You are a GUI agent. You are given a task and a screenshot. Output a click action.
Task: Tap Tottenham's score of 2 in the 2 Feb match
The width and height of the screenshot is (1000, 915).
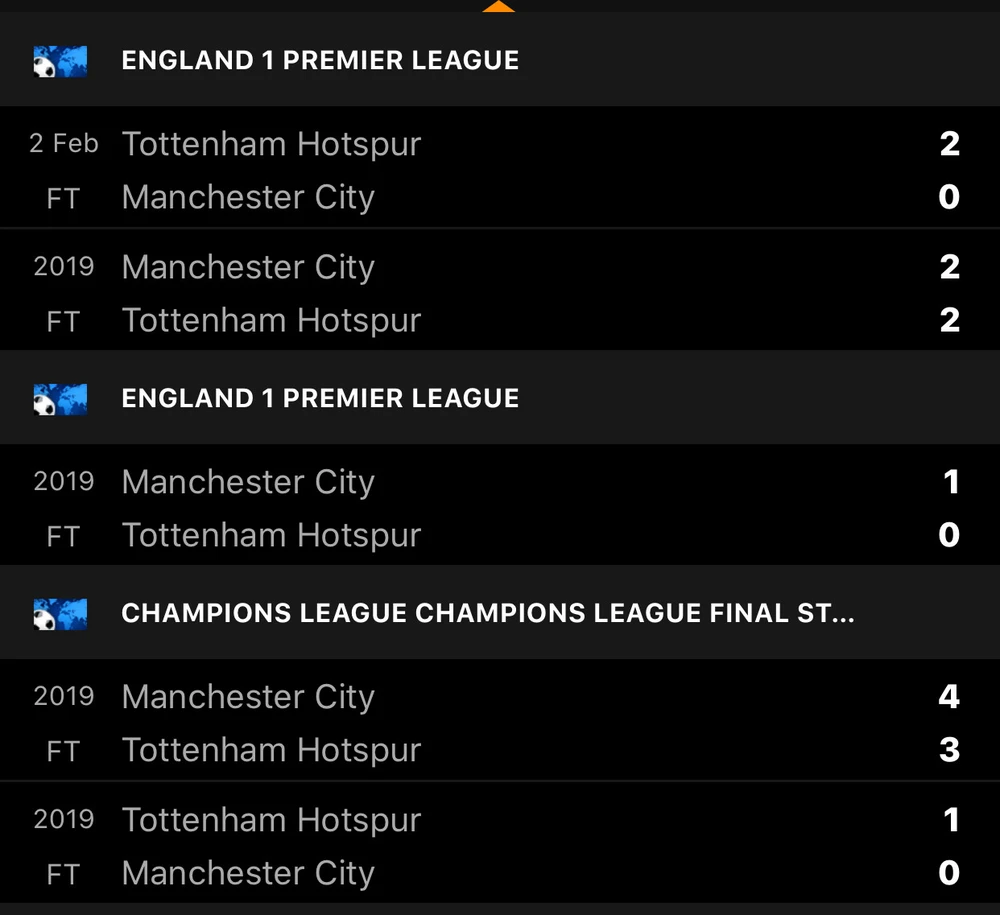[x=949, y=144]
